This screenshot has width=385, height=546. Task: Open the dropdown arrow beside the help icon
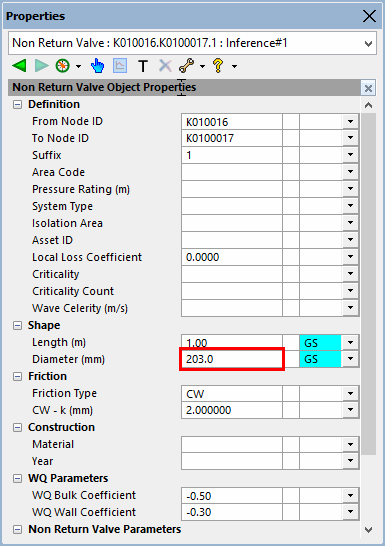(235, 66)
